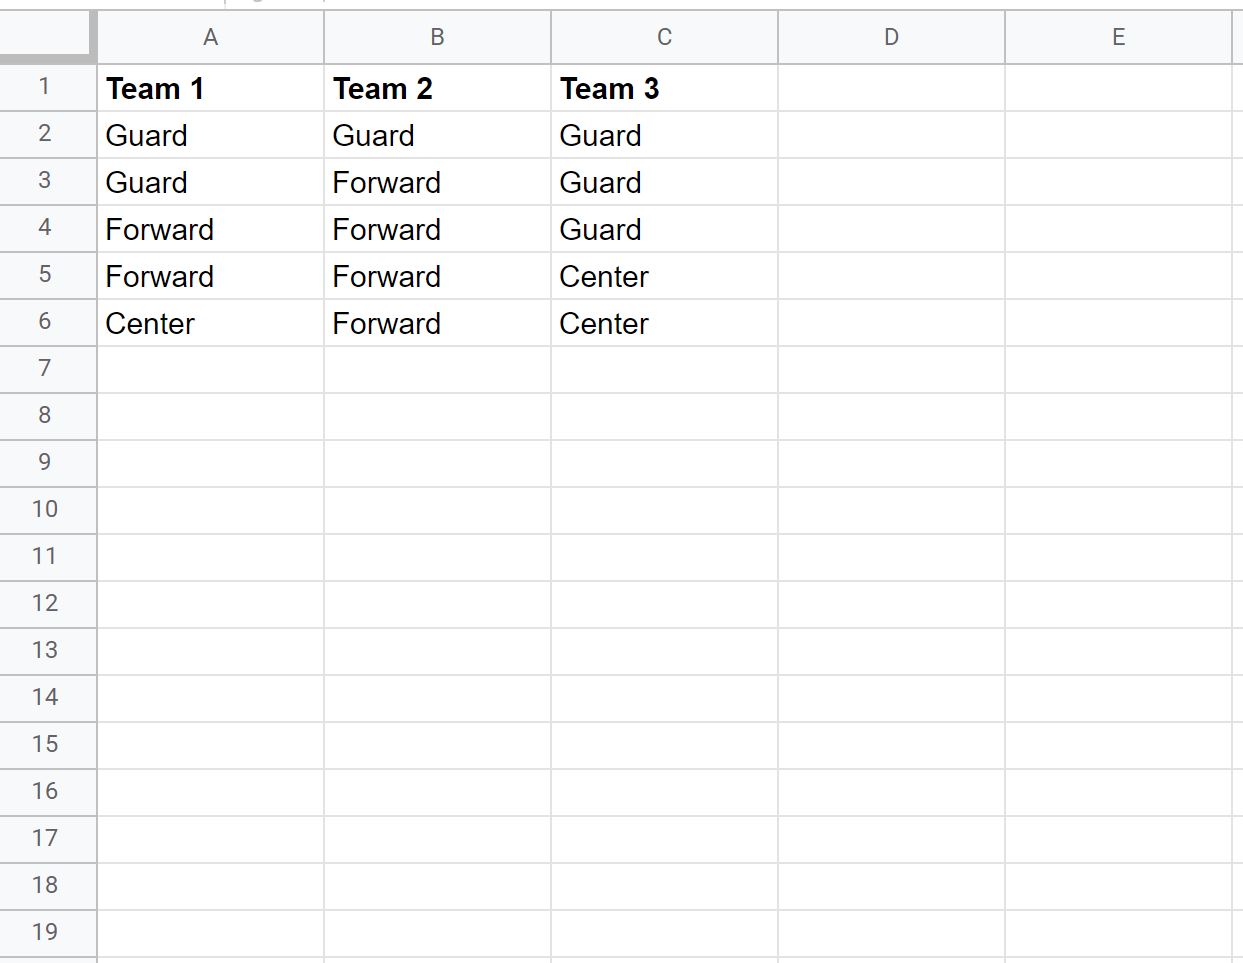The width and height of the screenshot is (1243, 963).
Task: Select column D header
Action: 891,37
